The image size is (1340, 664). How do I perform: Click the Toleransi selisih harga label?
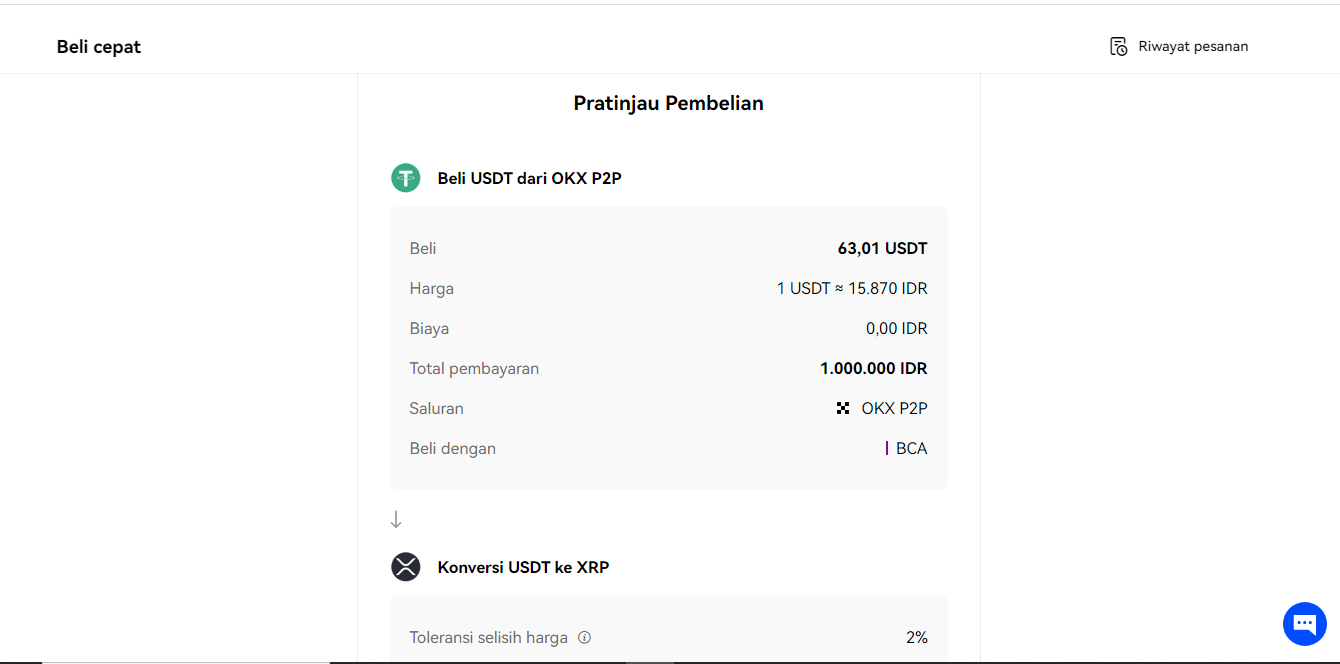click(x=488, y=637)
